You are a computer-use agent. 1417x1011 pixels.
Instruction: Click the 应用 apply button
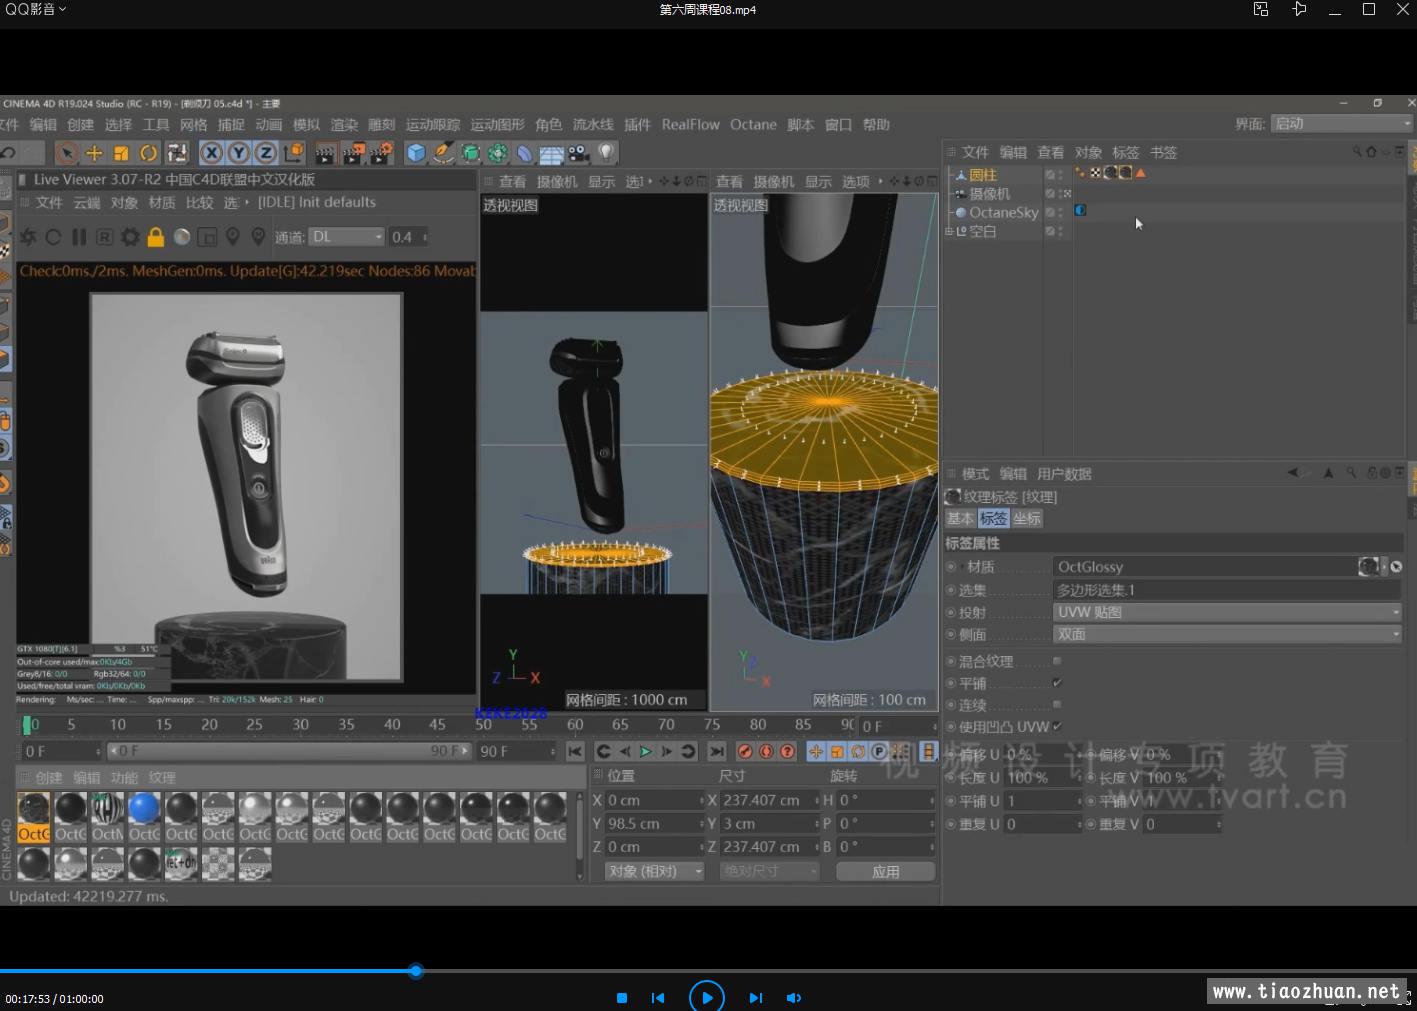[x=885, y=872]
